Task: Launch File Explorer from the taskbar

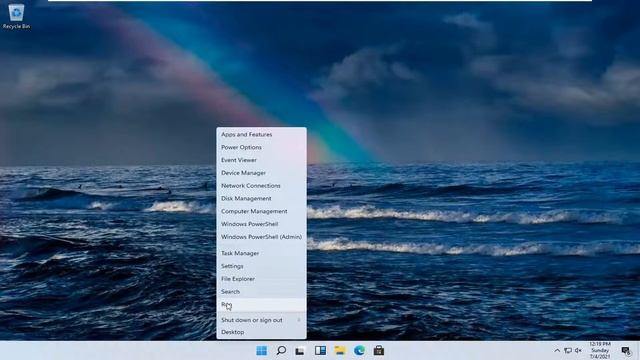Action: coord(340,351)
